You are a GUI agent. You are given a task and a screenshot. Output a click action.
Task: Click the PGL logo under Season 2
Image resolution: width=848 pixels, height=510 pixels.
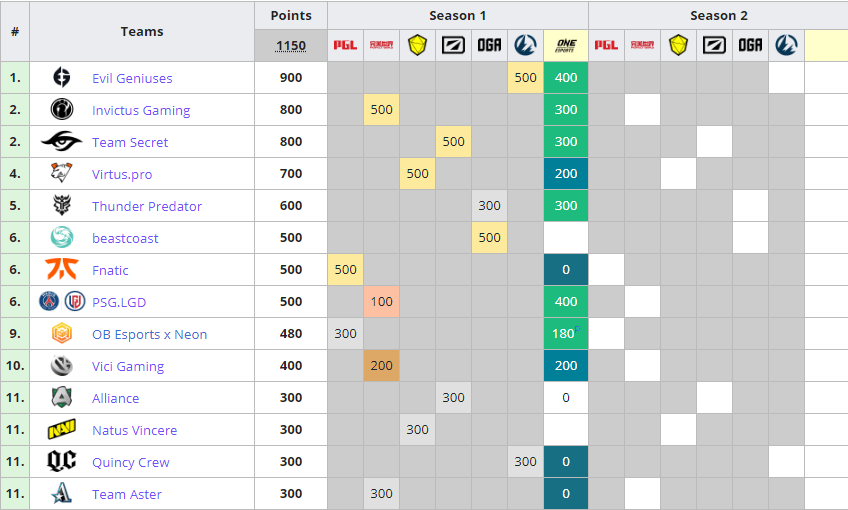point(606,45)
